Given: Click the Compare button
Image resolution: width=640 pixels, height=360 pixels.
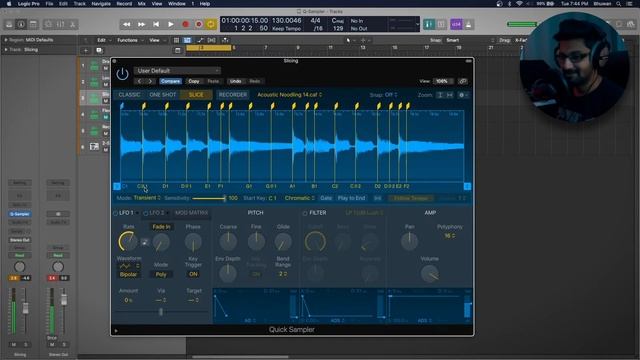Looking at the screenshot, I should point(170,81).
